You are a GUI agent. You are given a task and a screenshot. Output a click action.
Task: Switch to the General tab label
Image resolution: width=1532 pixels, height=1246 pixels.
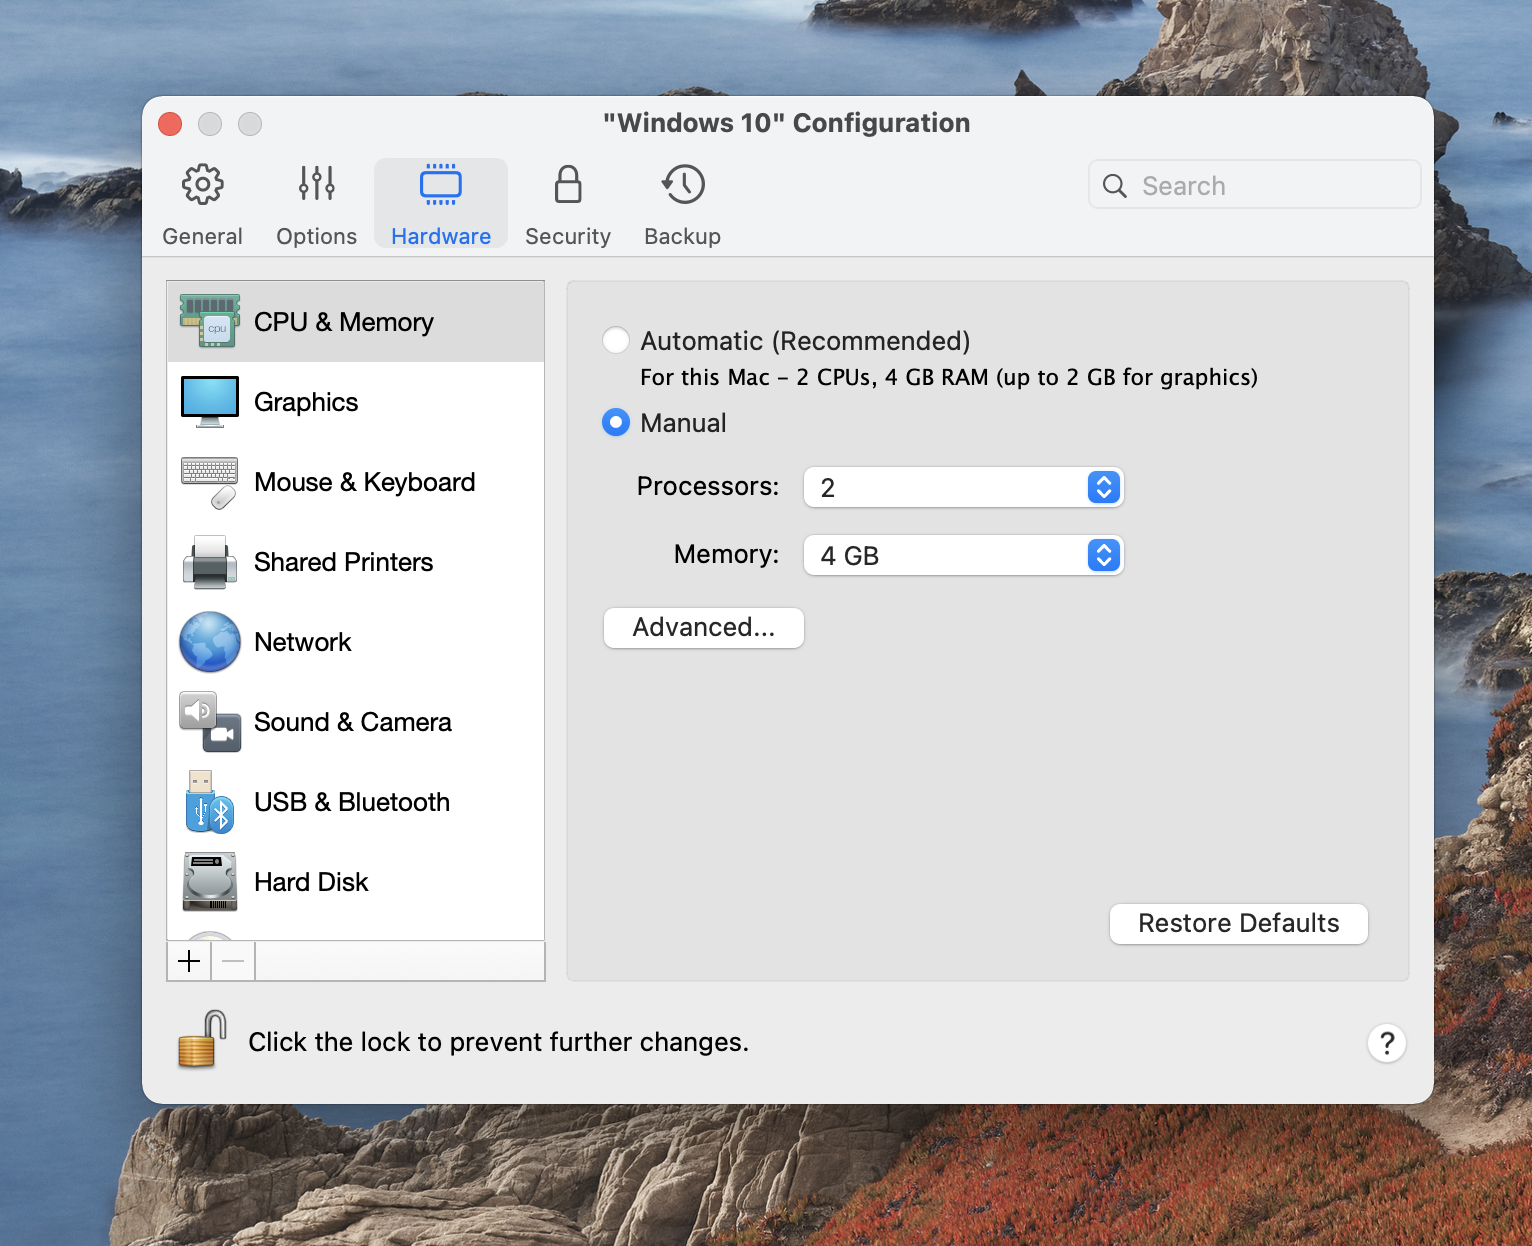tap(203, 236)
